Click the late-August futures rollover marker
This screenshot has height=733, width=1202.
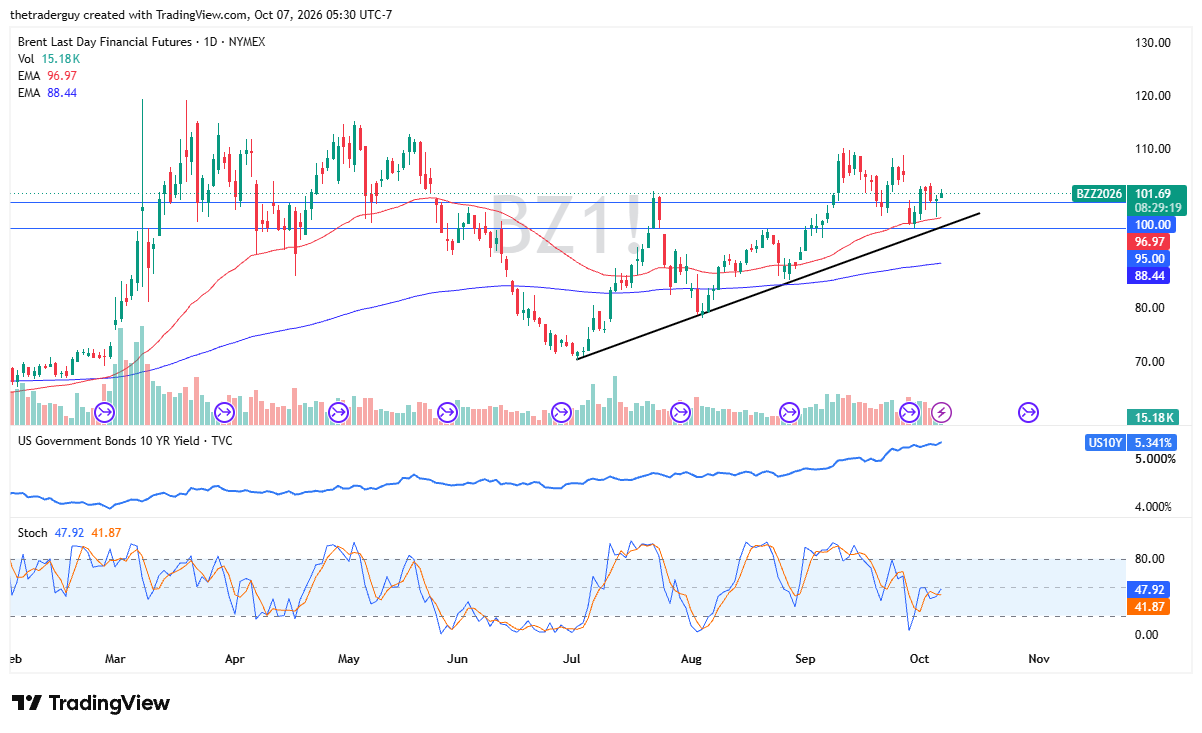(x=789, y=412)
